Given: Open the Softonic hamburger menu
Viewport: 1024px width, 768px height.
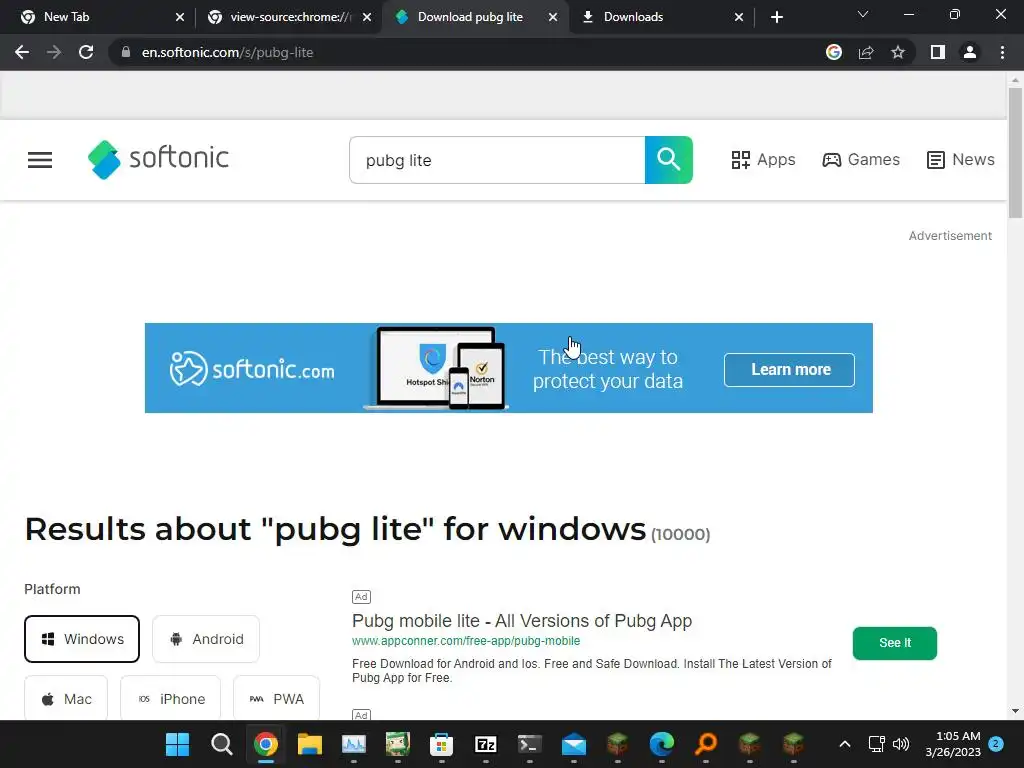Looking at the screenshot, I should (40, 160).
